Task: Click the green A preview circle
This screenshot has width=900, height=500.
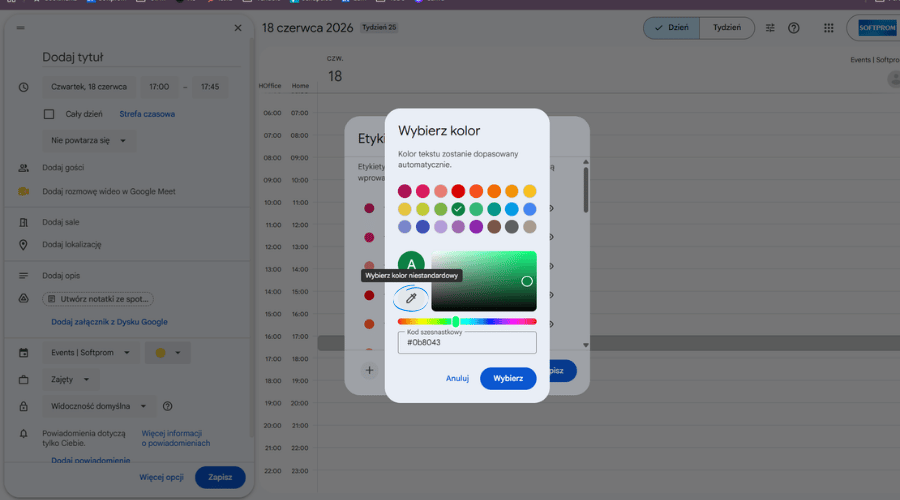Action: click(x=411, y=263)
